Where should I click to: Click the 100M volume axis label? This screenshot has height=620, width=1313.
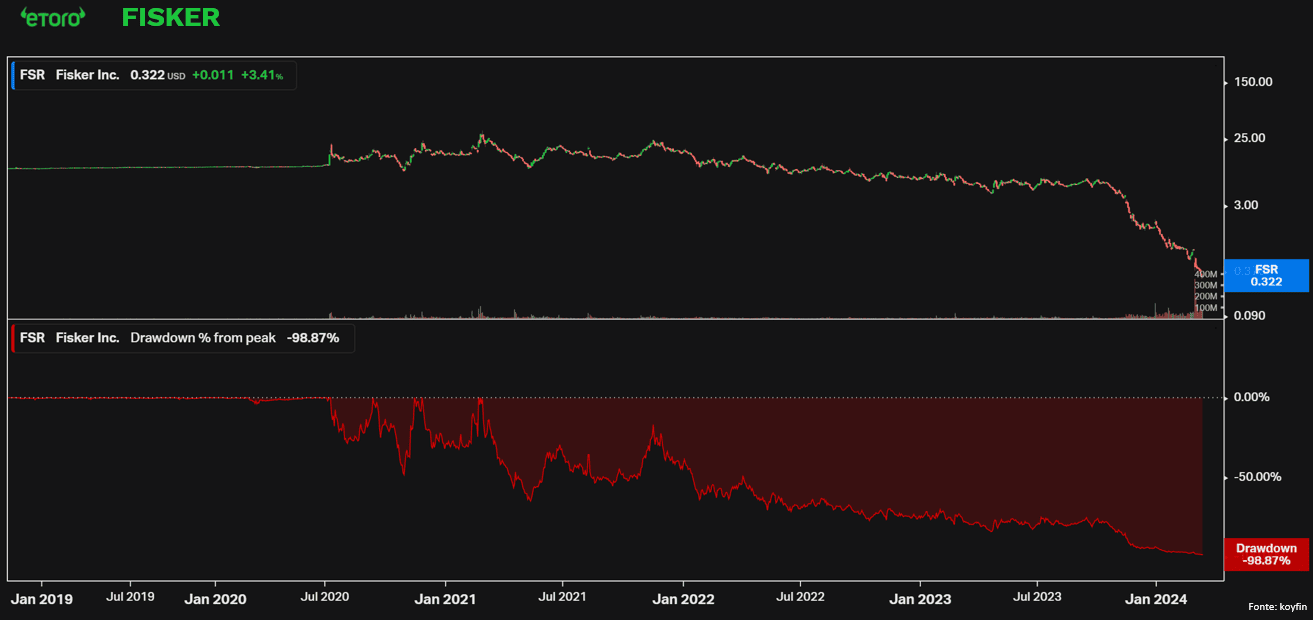click(x=1206, y=308)
